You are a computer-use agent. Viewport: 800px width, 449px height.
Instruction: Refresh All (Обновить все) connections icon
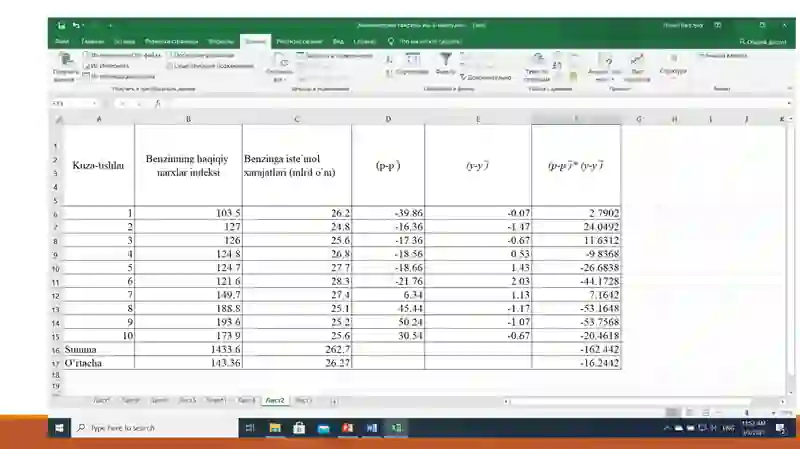click(x=279, y=67)
